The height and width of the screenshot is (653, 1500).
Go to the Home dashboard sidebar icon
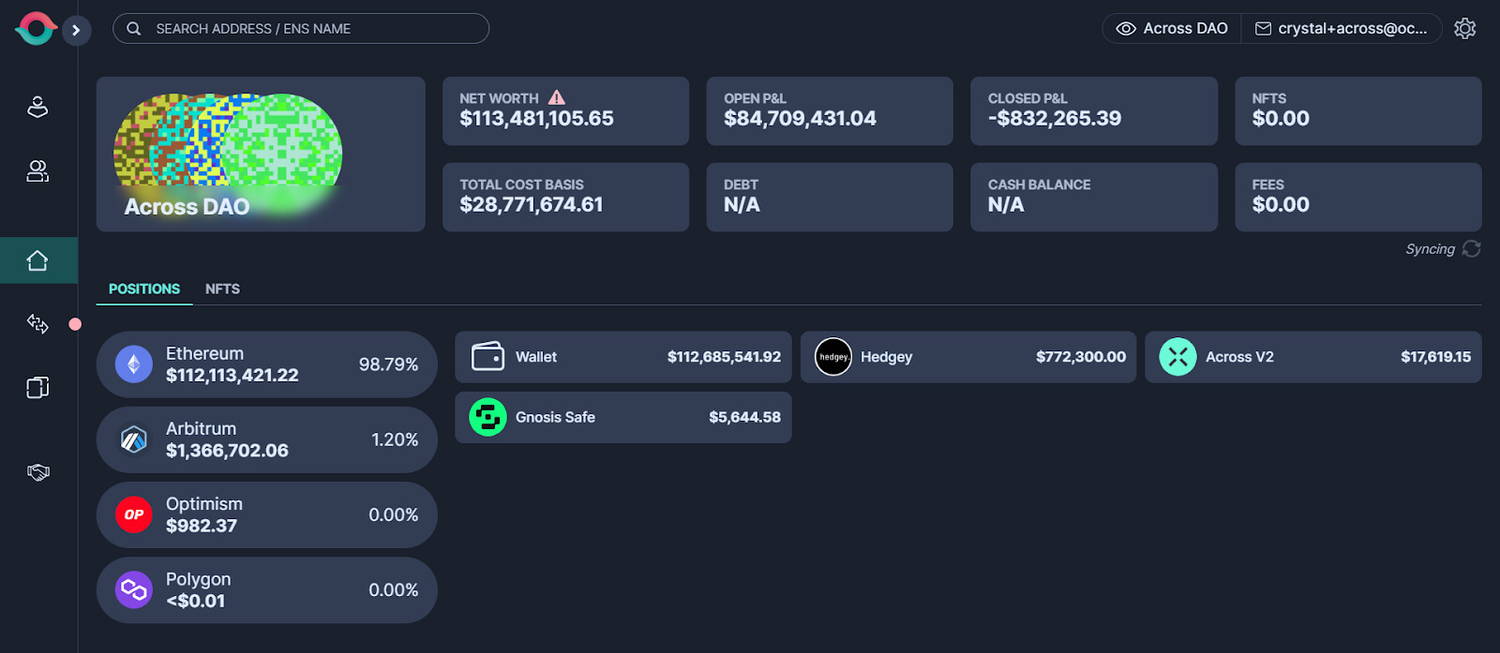[38, 261]
